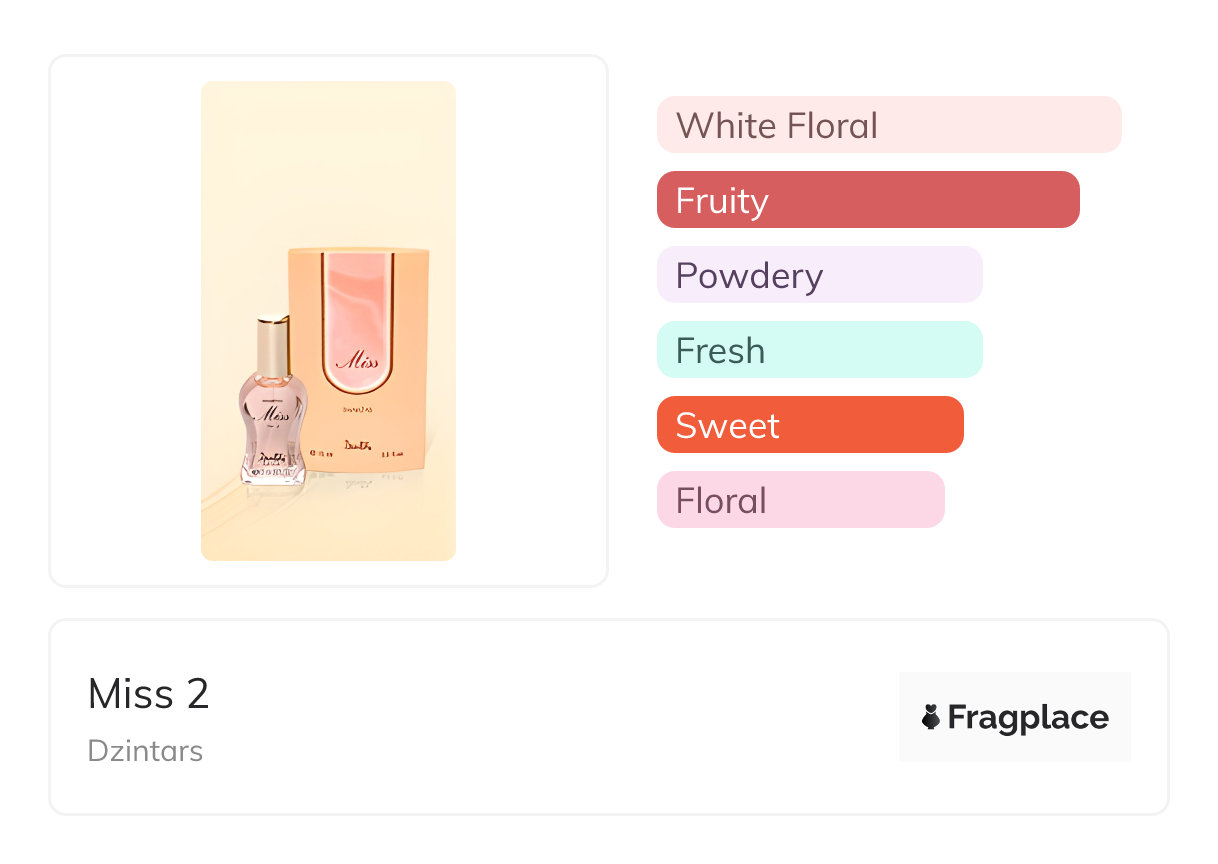Click the Fragplace wordmark text
This screenshot has width=1218, height=864.
click(x=1028, y=717)
